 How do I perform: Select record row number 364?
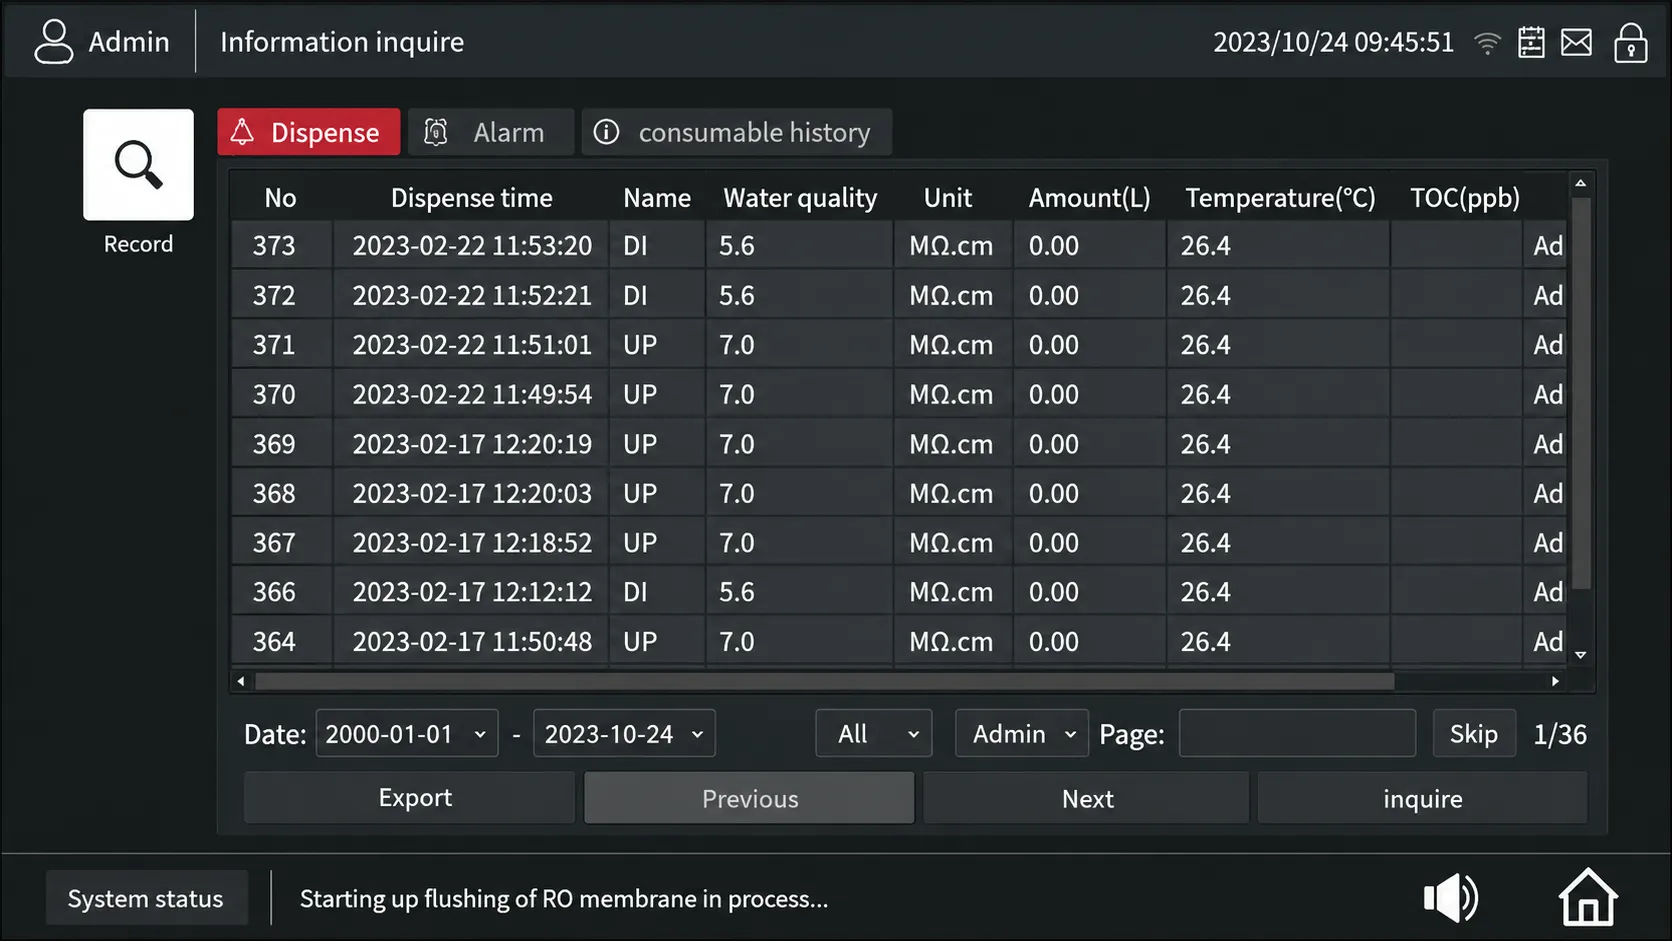(x=897, y=641)
